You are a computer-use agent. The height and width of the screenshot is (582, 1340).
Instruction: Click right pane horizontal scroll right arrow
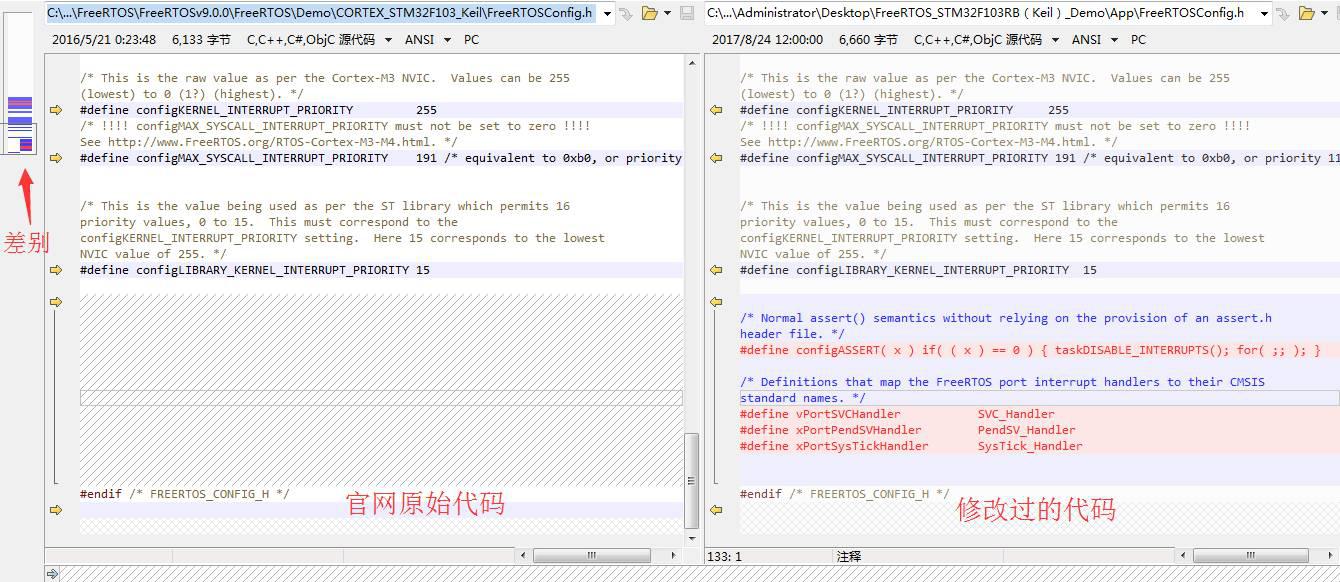[1332, 555]
